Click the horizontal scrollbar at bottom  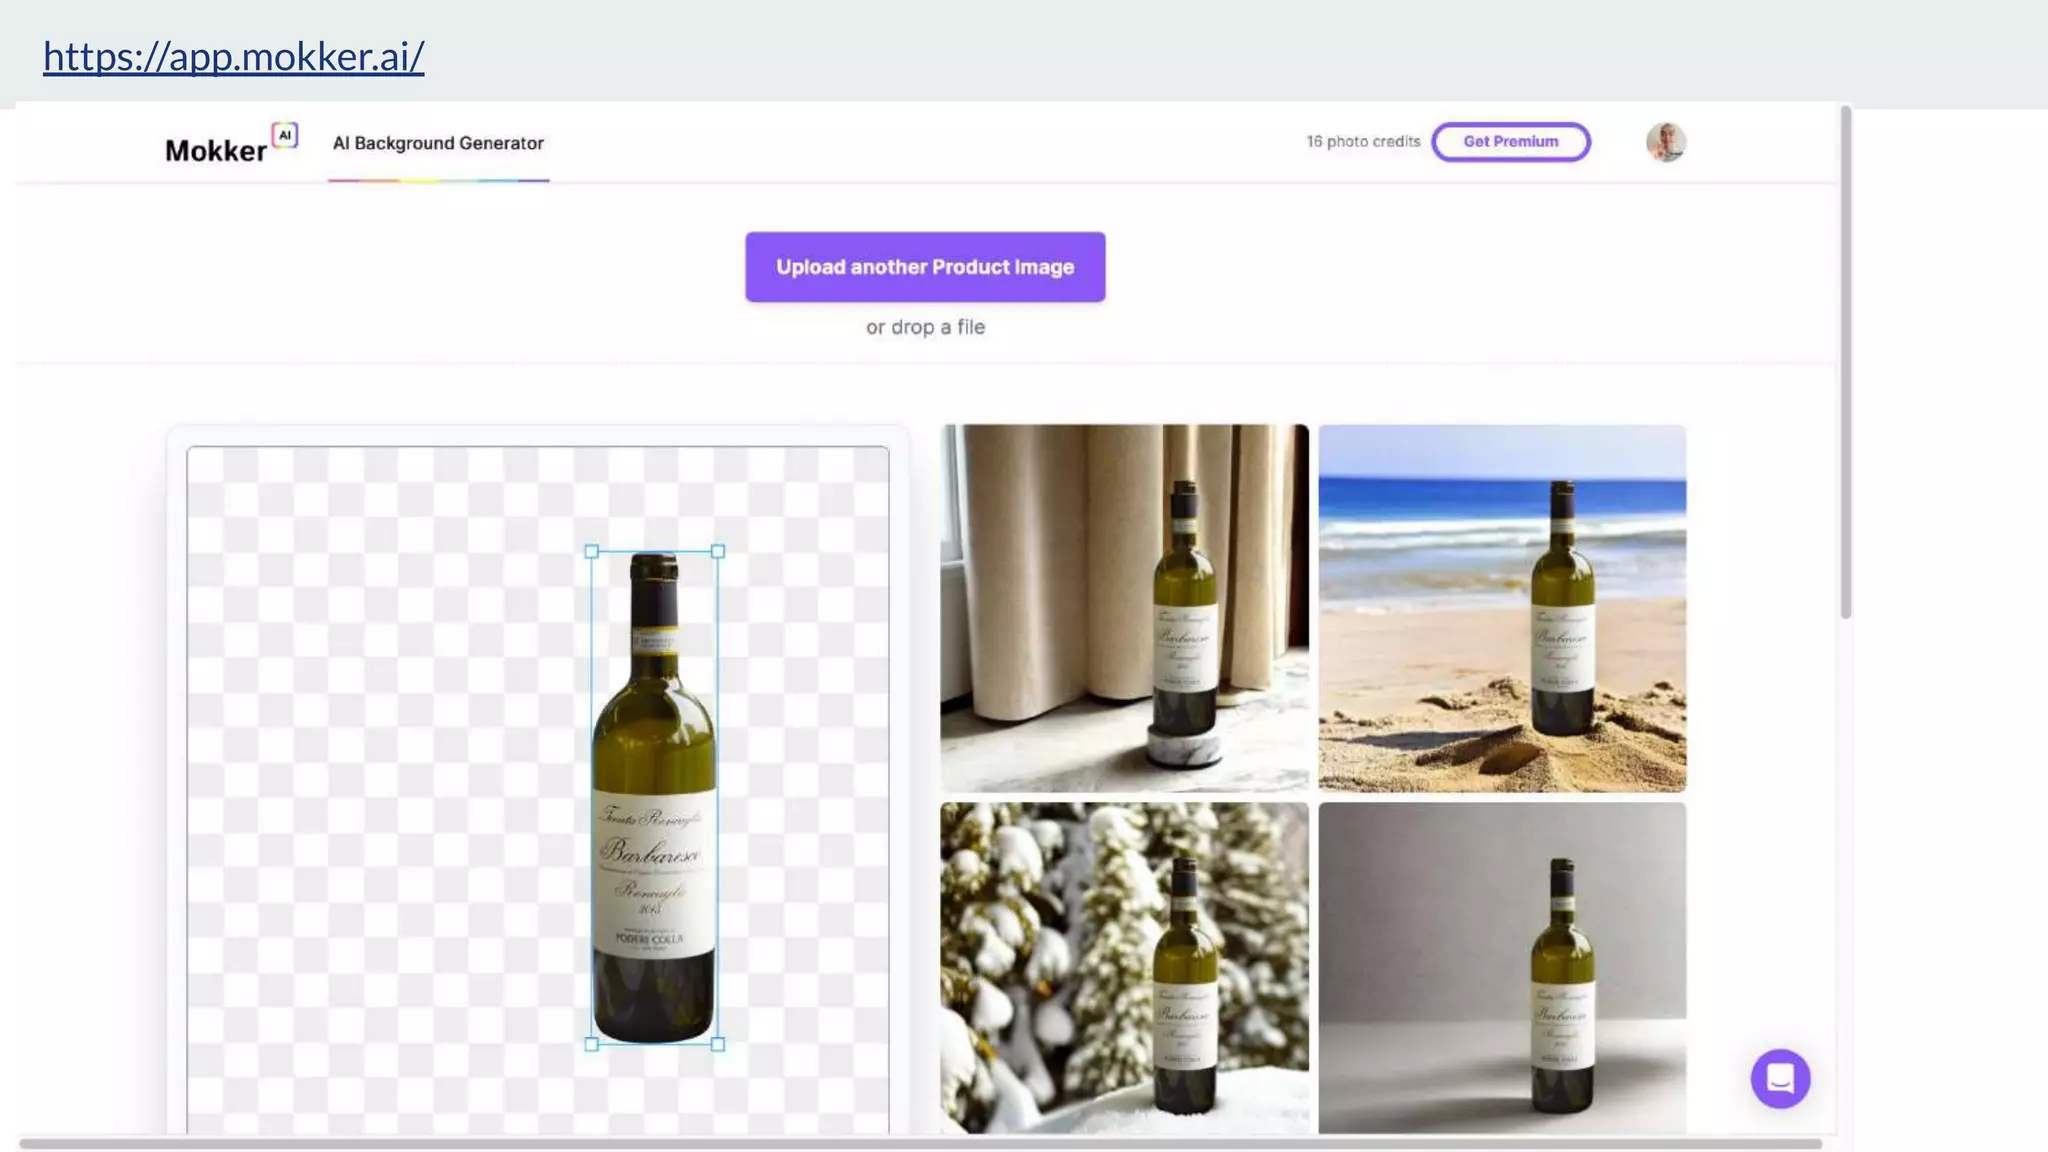920,1143
